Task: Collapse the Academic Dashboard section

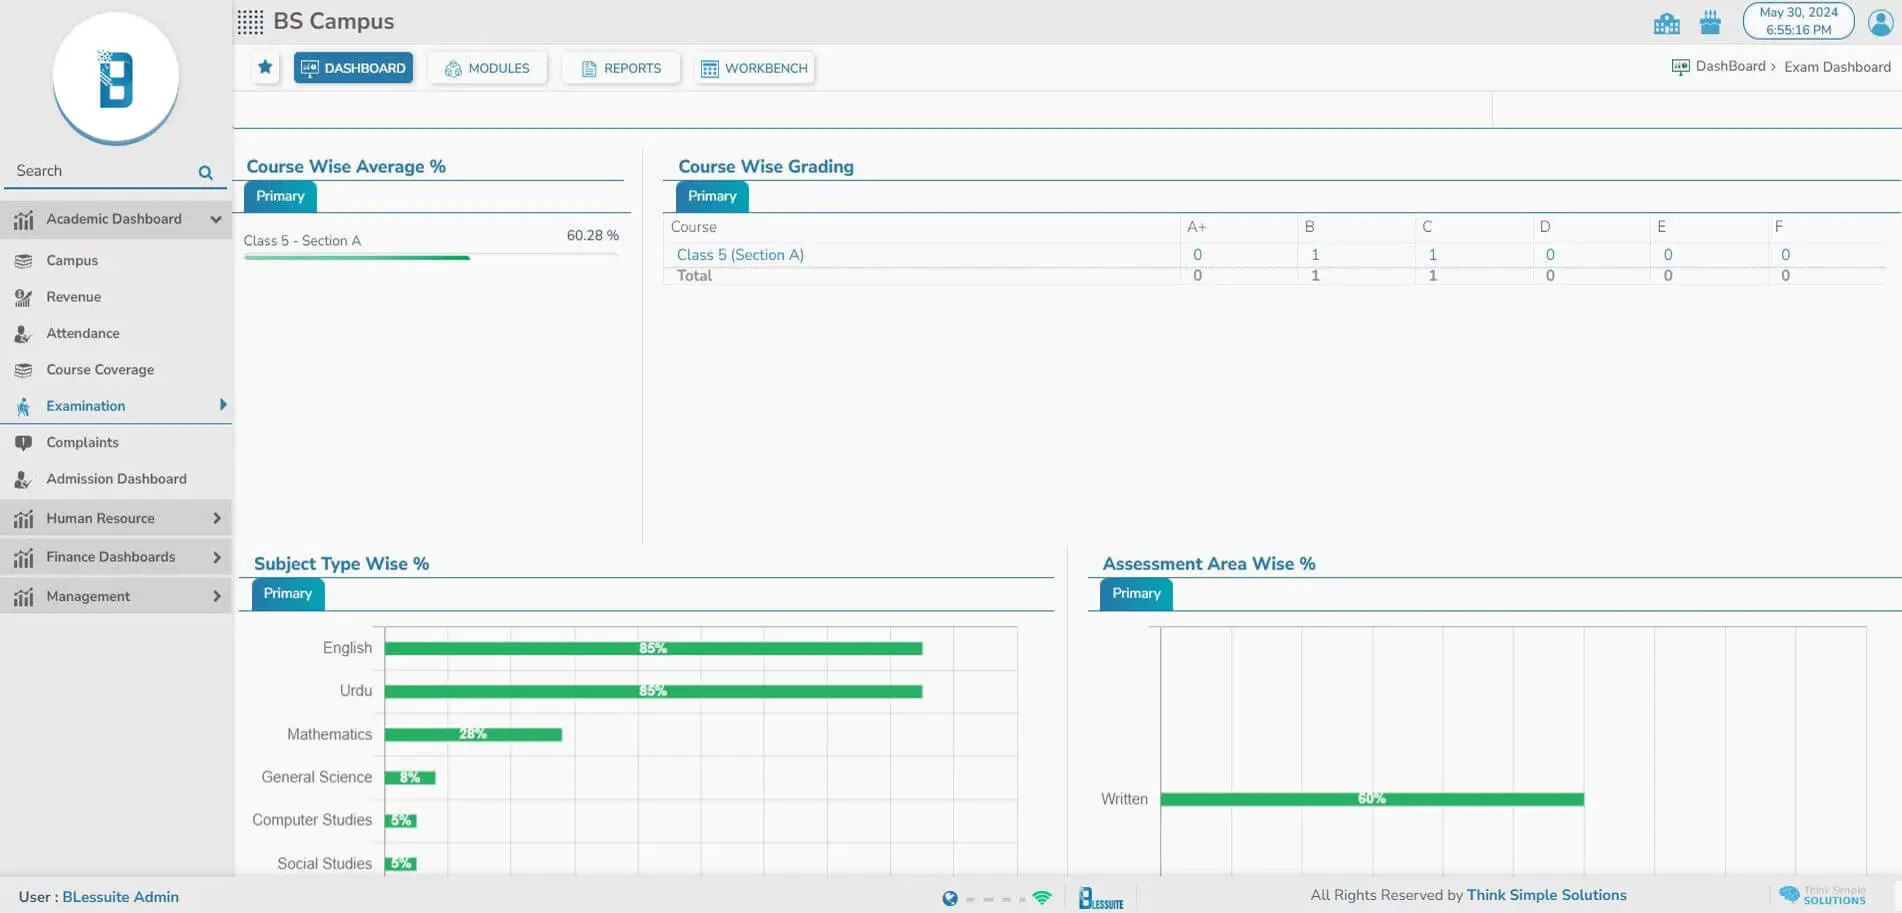Action: pos(215,219)
